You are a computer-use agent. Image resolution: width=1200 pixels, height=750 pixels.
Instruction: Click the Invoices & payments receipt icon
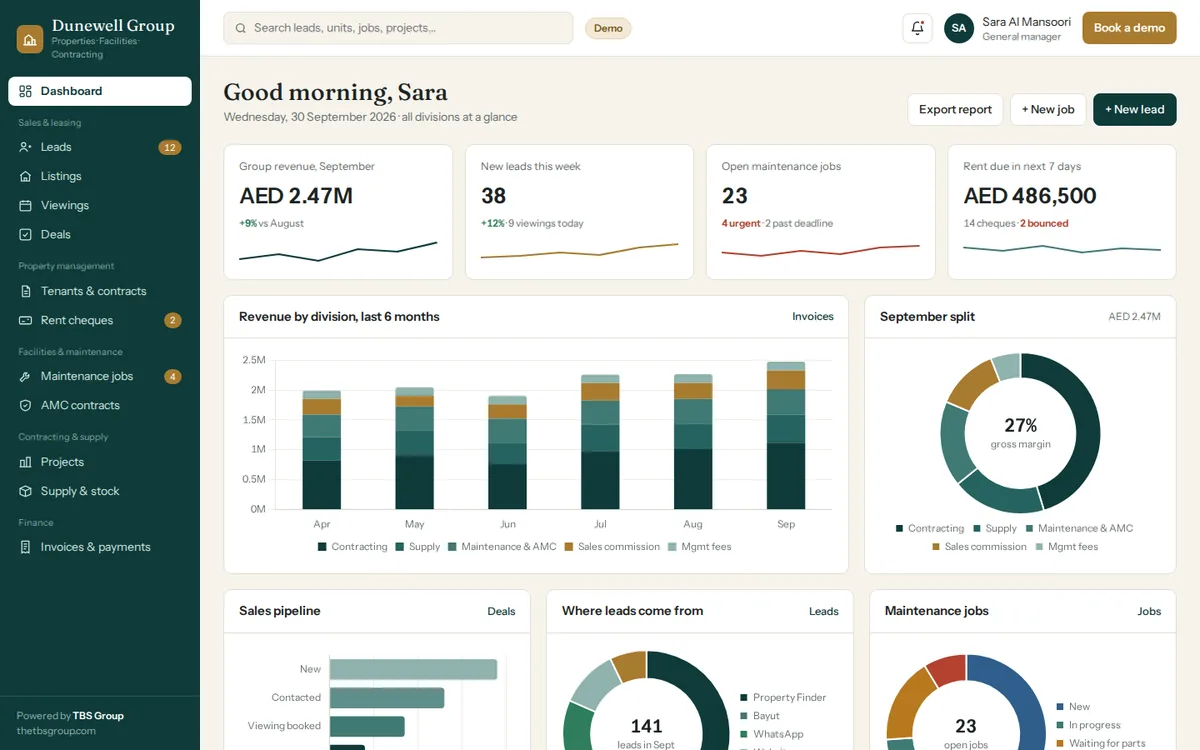point(26,547)
